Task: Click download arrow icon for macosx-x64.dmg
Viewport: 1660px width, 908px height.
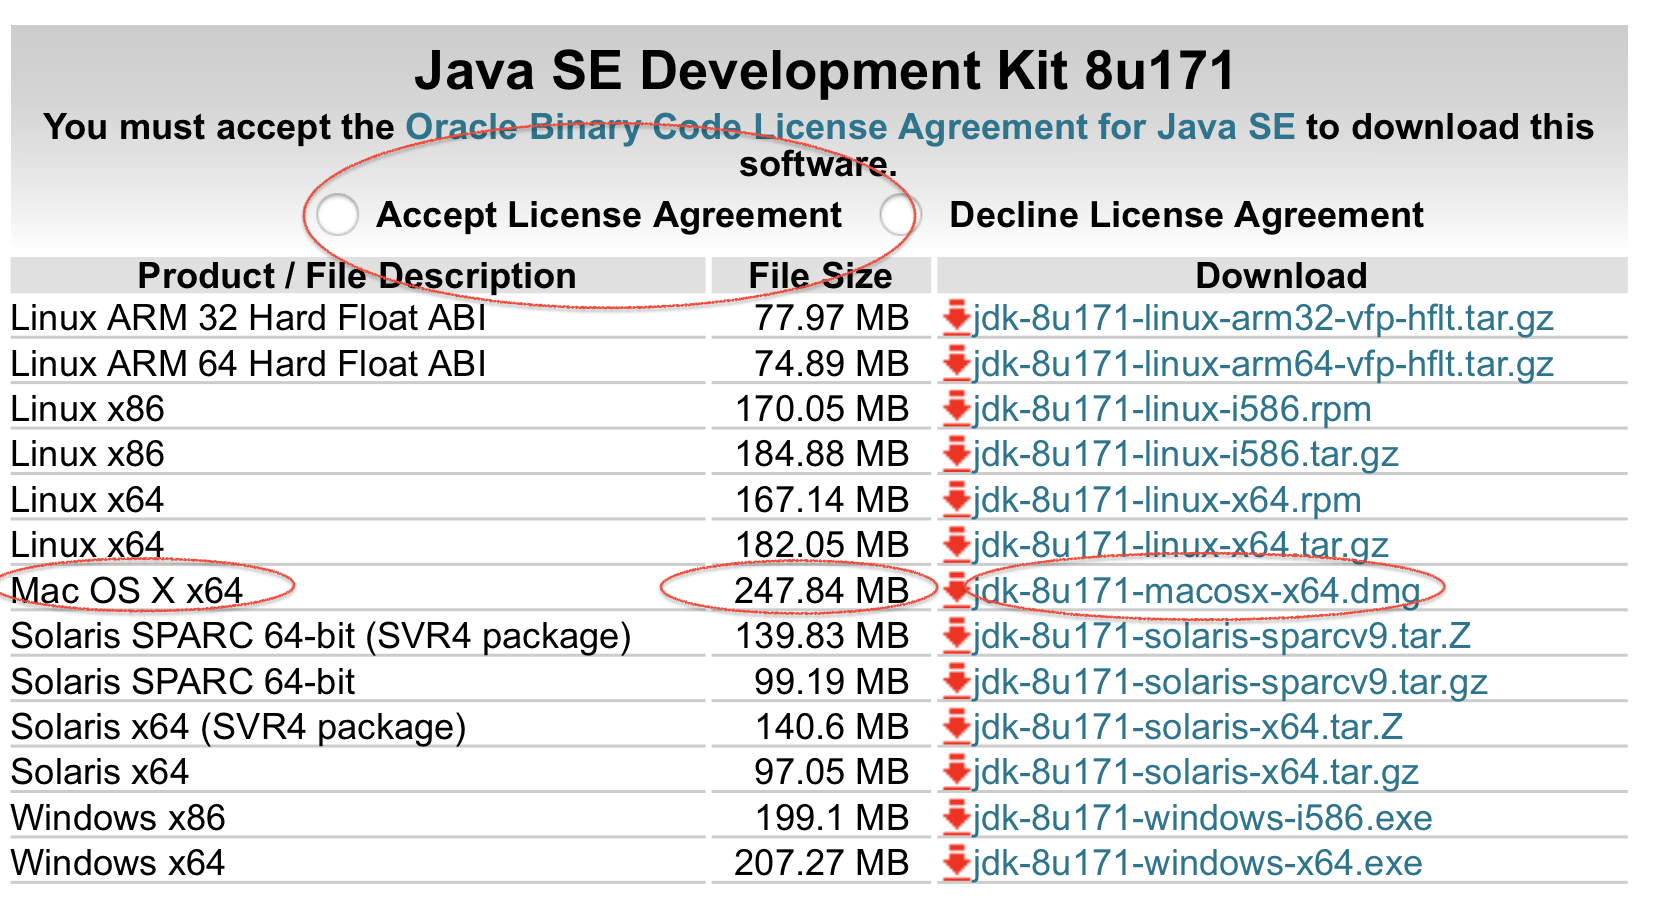Action: coord(957,591)
